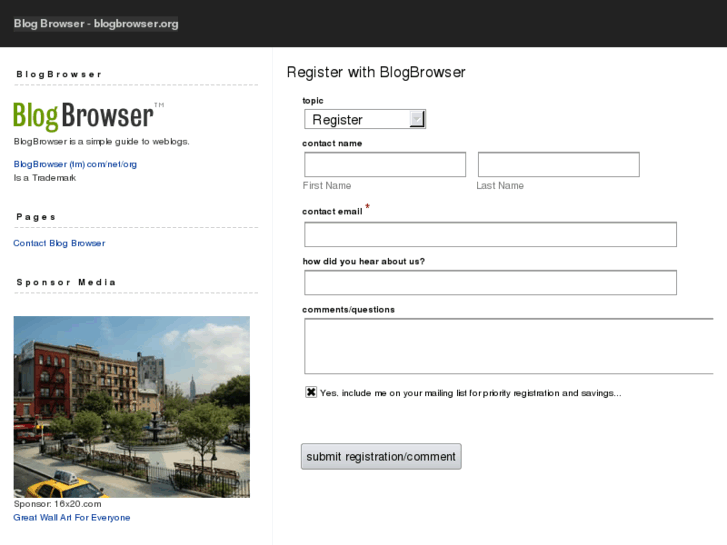Click the submit registration/comment button
Screen dimensions: 727x545
(x=381, y=456)
